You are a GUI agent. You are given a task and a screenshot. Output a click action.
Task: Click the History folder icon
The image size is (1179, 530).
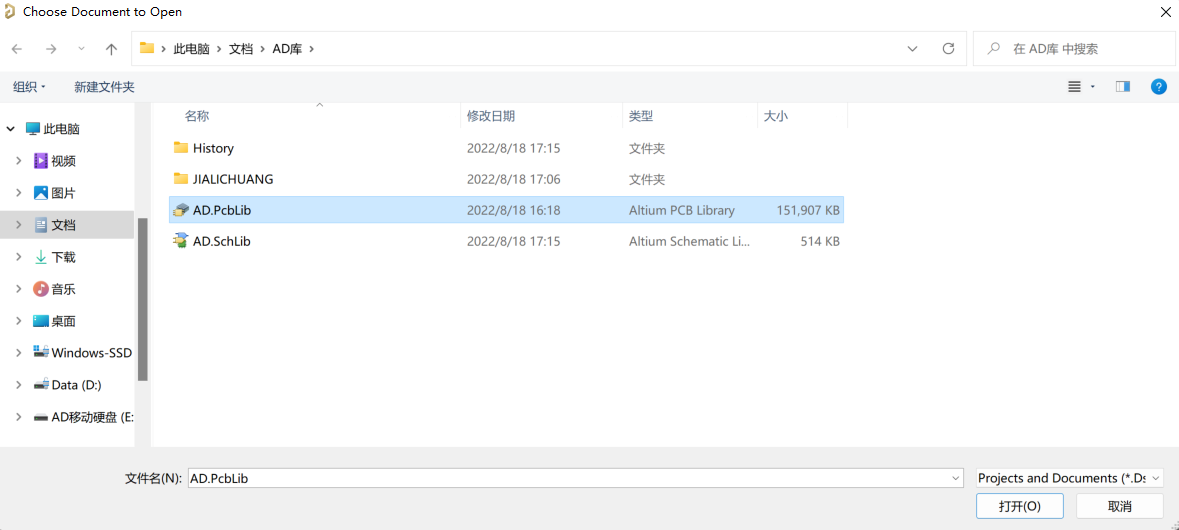[180, 147]
